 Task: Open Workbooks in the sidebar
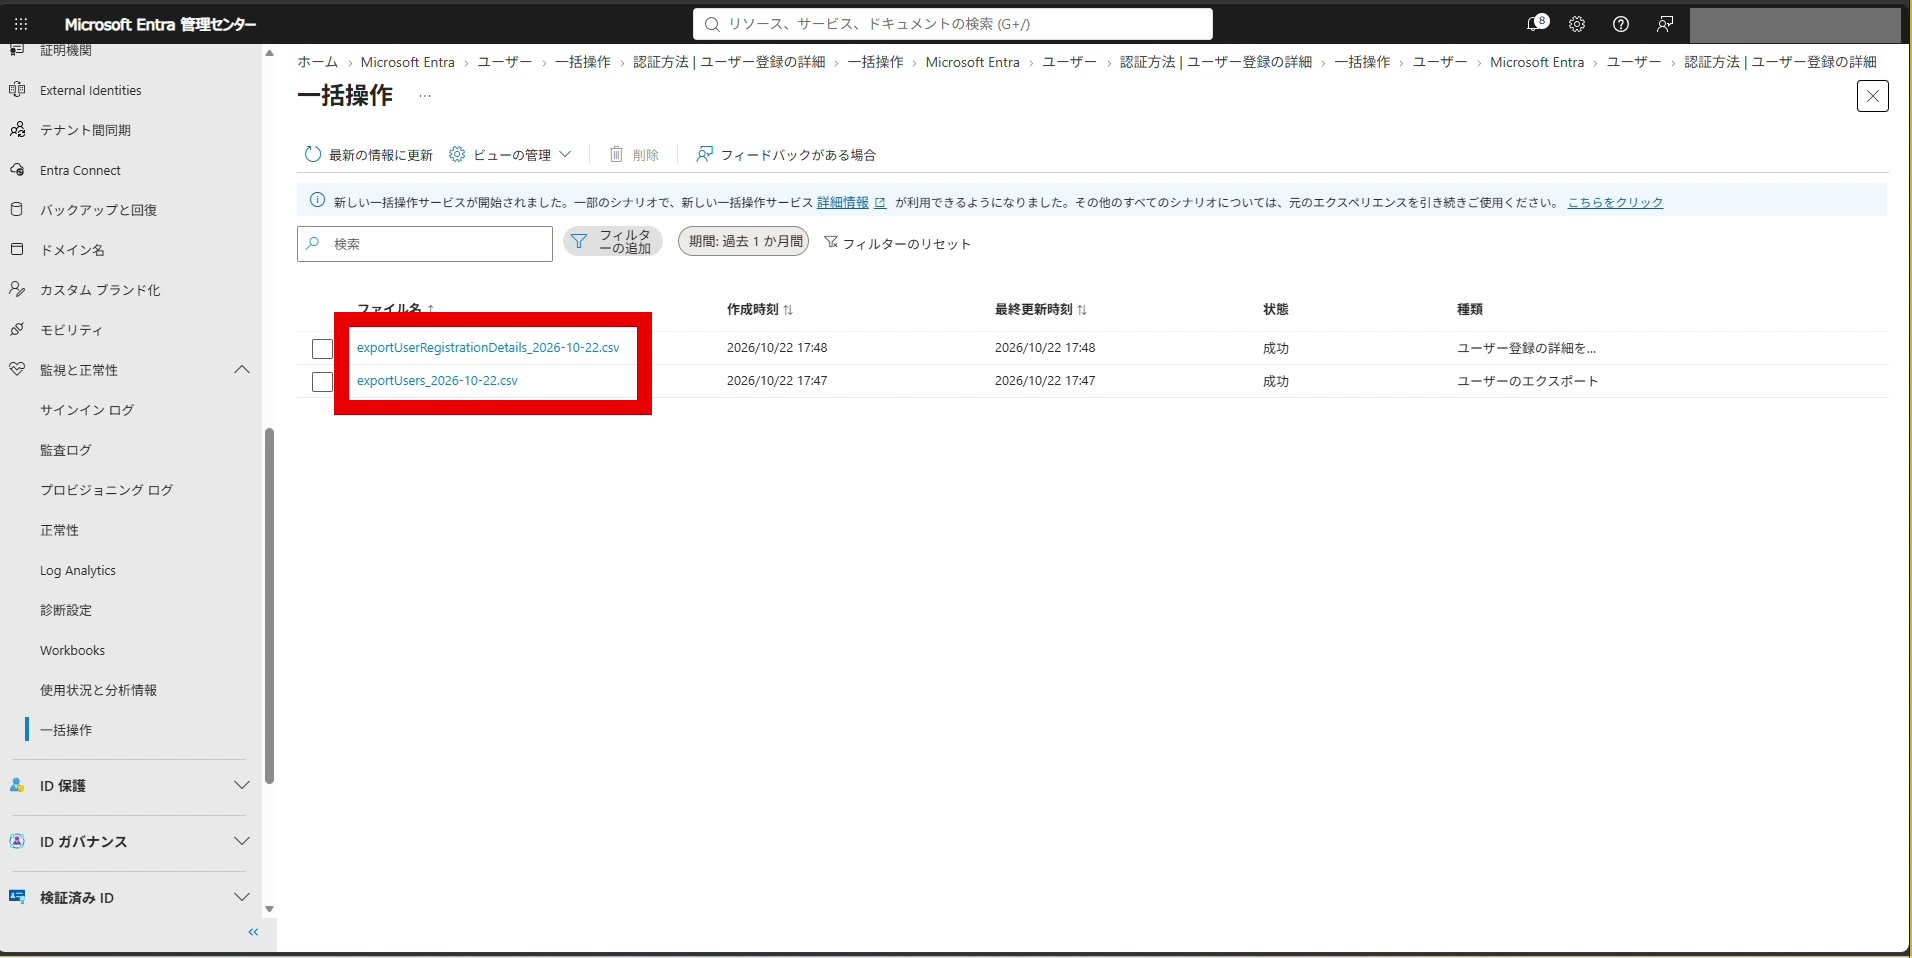pos(72,650)
